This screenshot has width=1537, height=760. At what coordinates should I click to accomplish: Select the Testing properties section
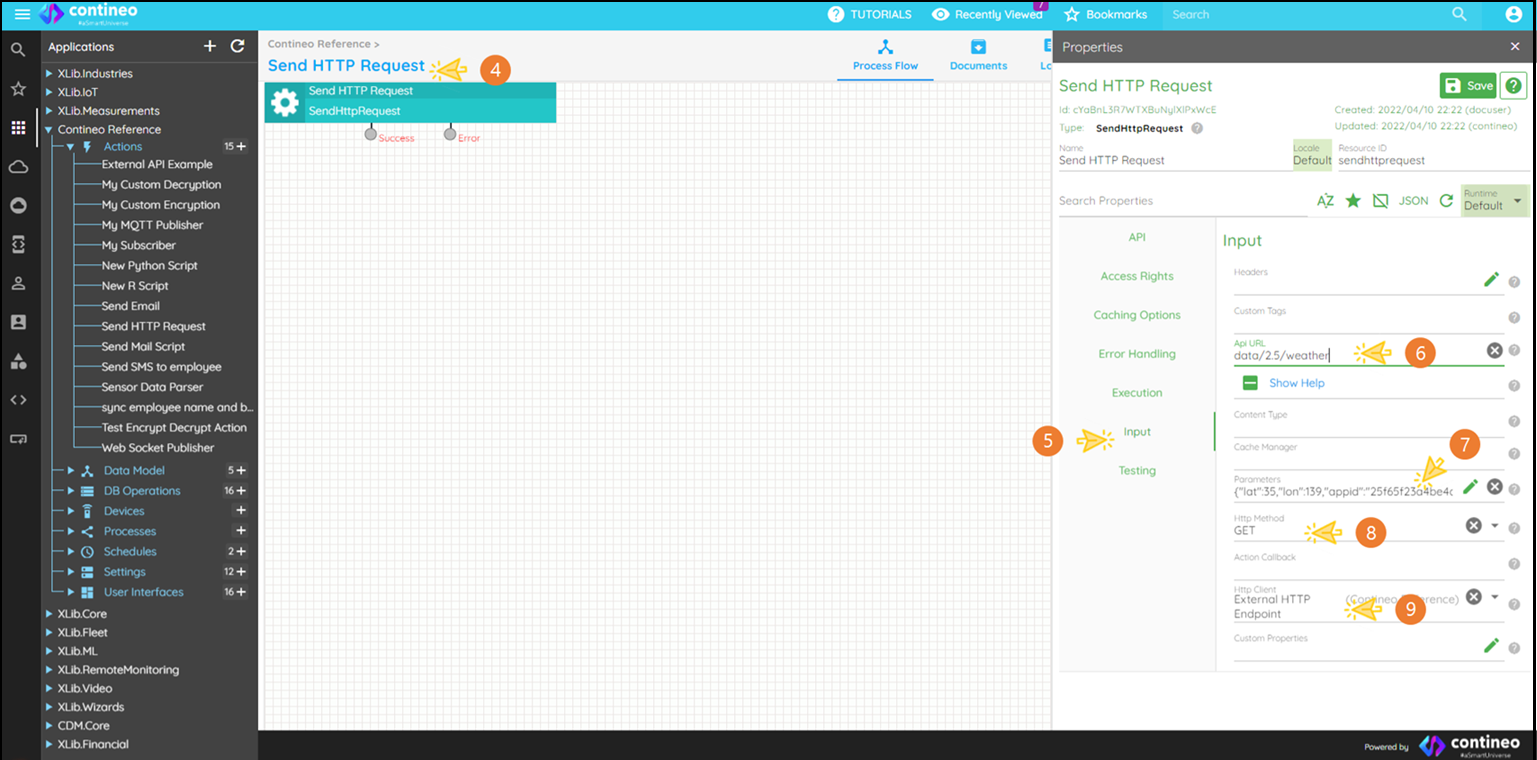tap(1136, 471)
